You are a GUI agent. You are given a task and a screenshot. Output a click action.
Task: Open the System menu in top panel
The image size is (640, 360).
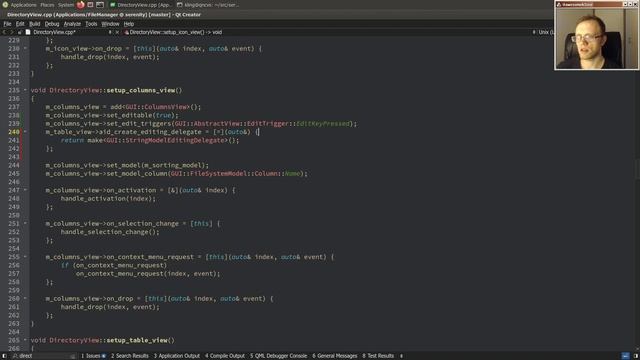pyautogui.click(x=66, y=5)
